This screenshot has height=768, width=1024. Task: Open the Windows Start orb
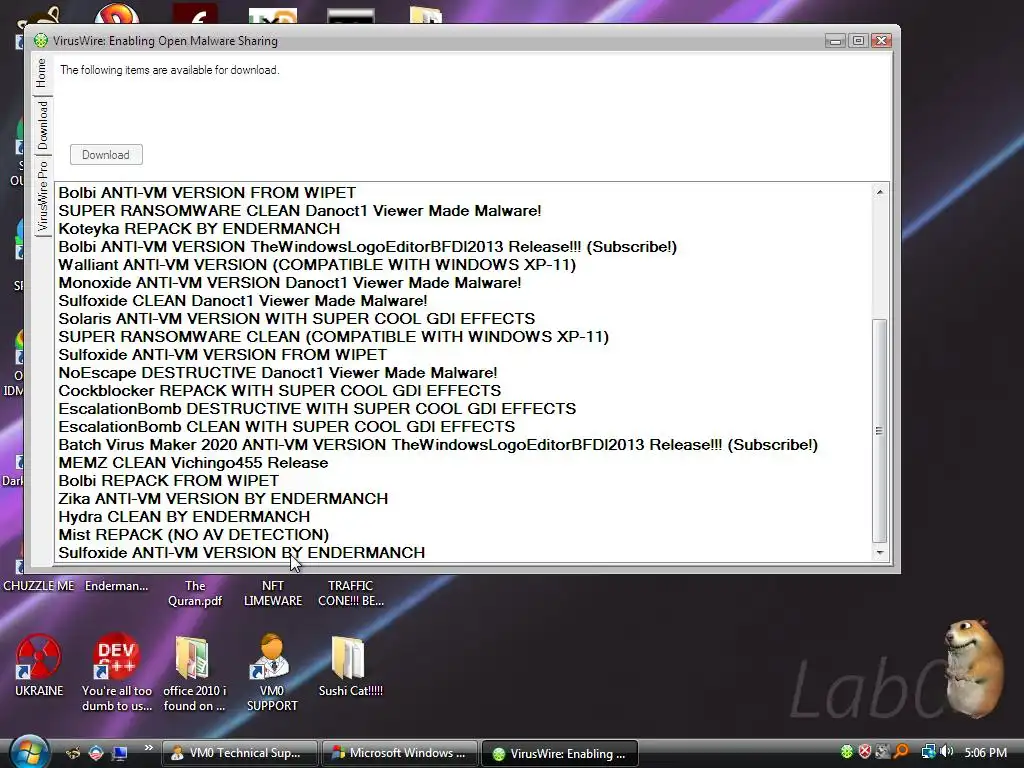pos(28,752)
